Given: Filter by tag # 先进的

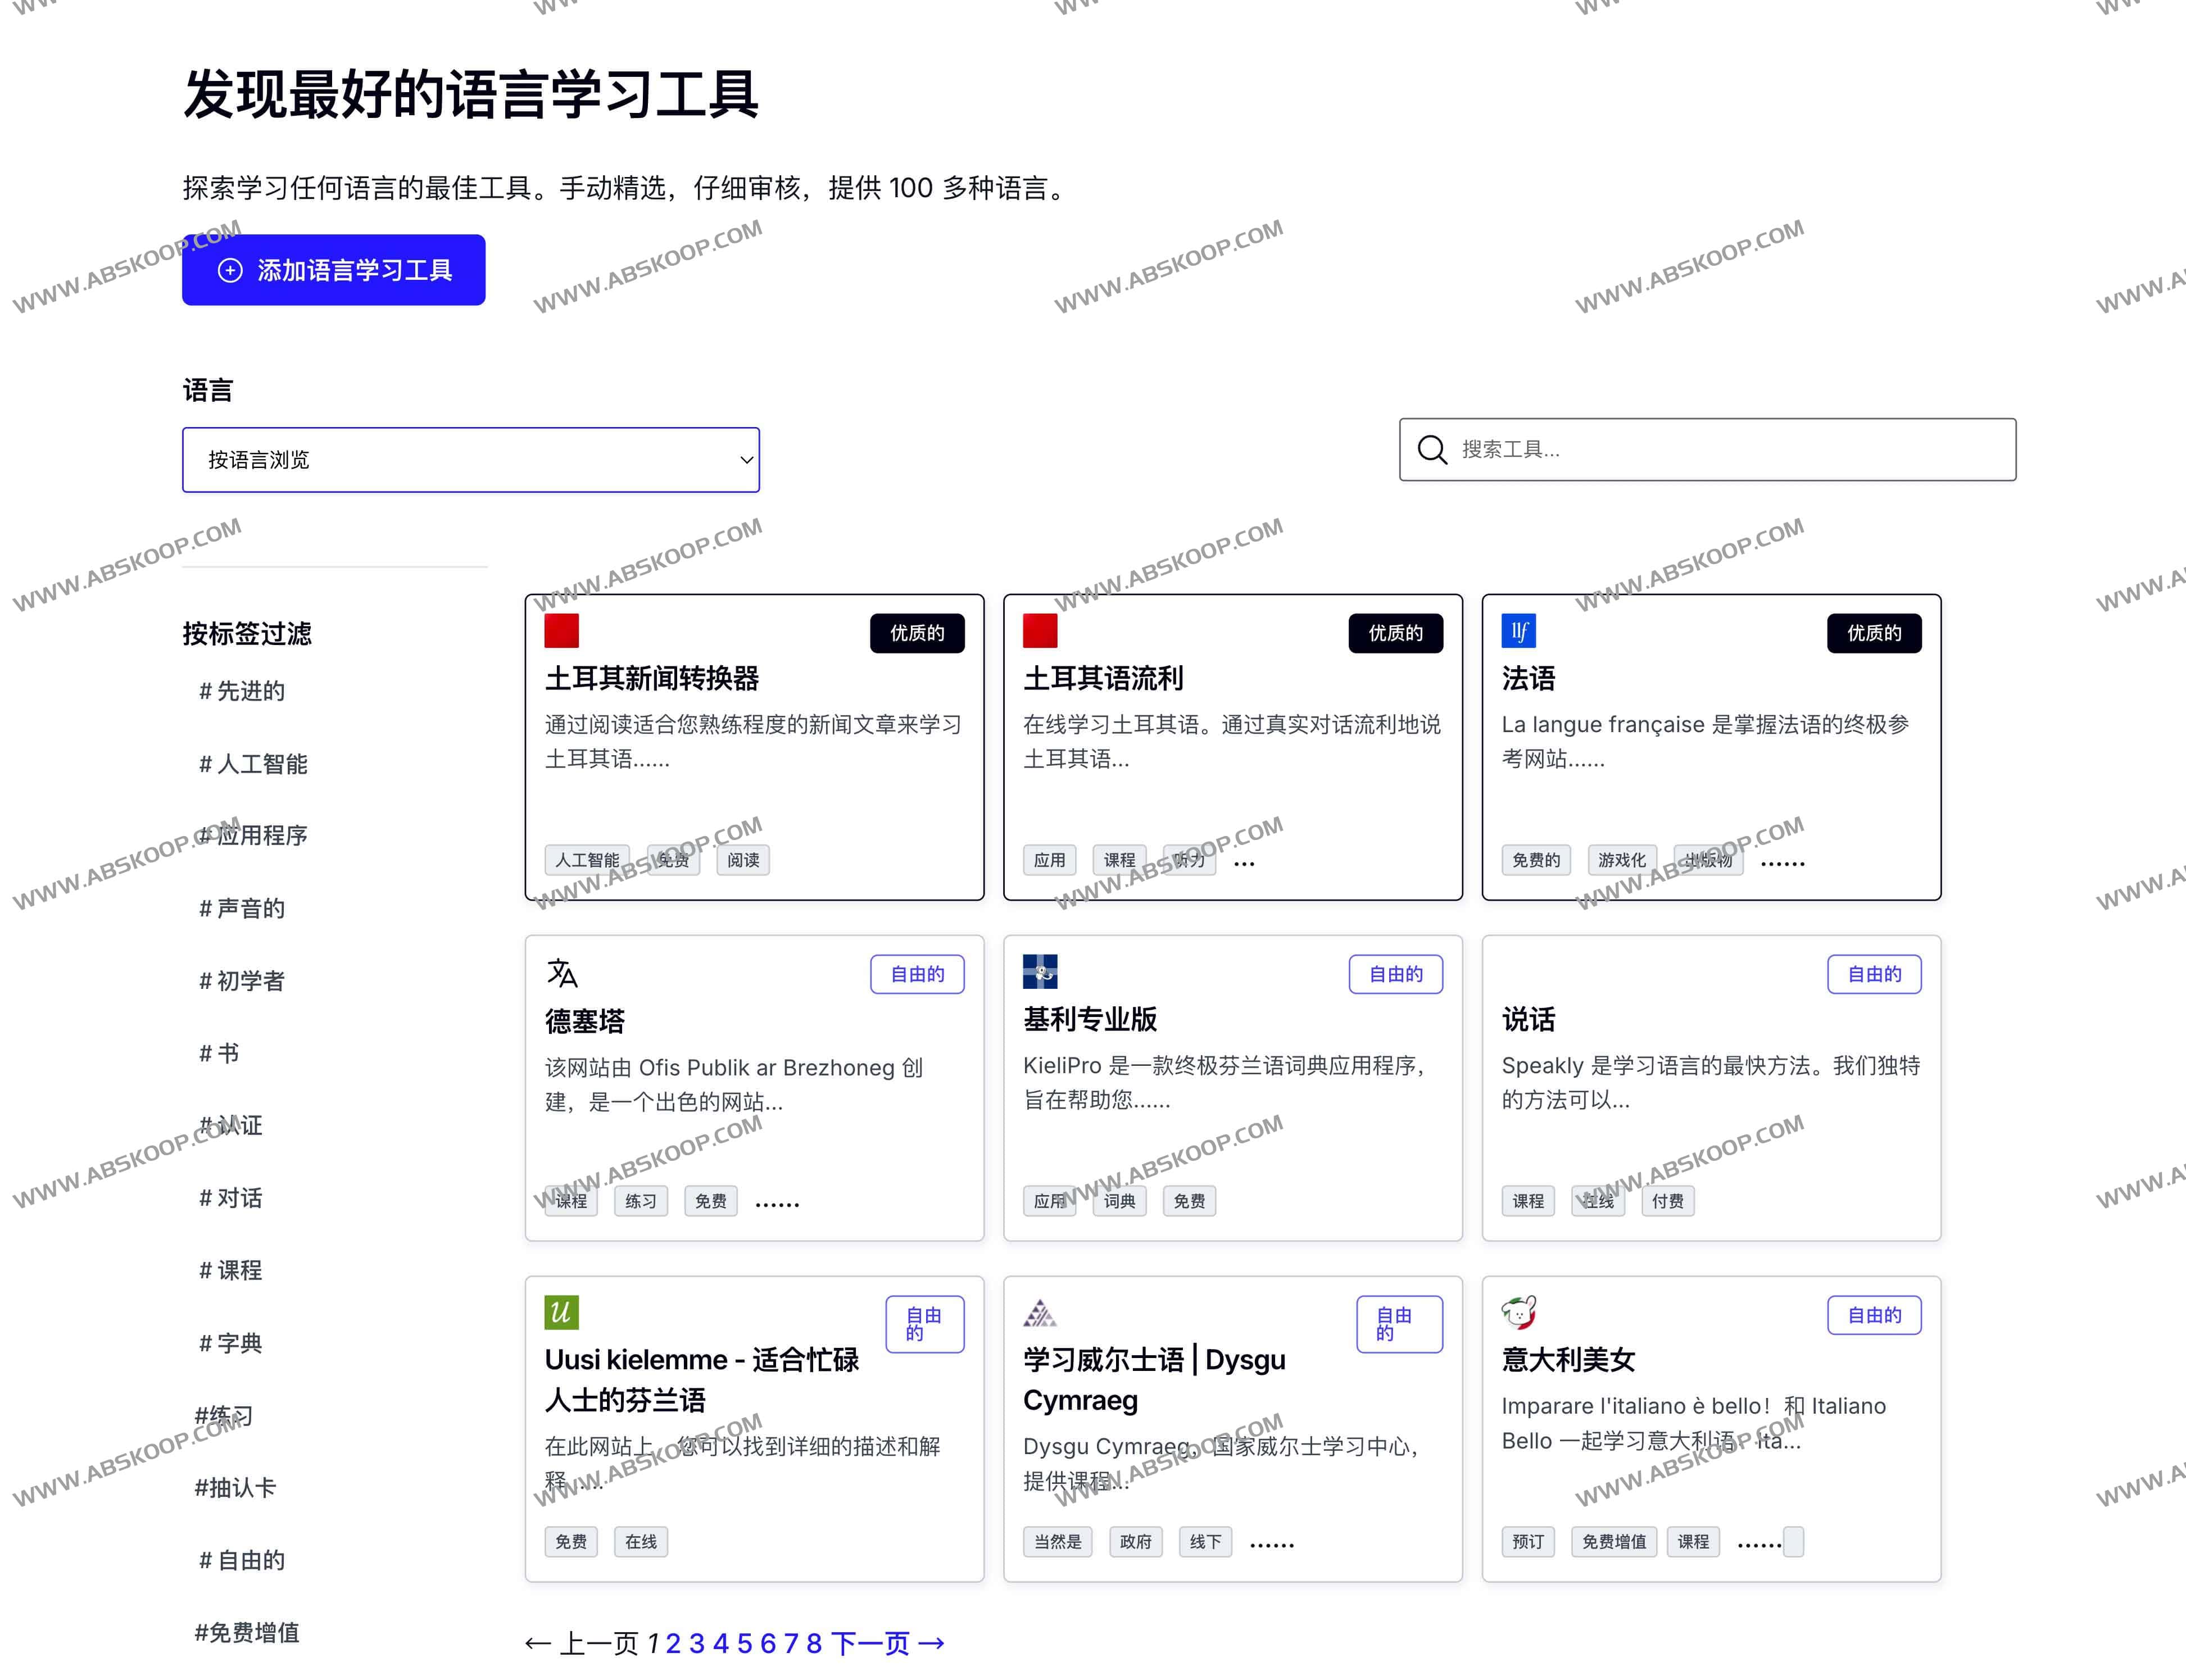Looking at the screenshot, I should point(242,691).
